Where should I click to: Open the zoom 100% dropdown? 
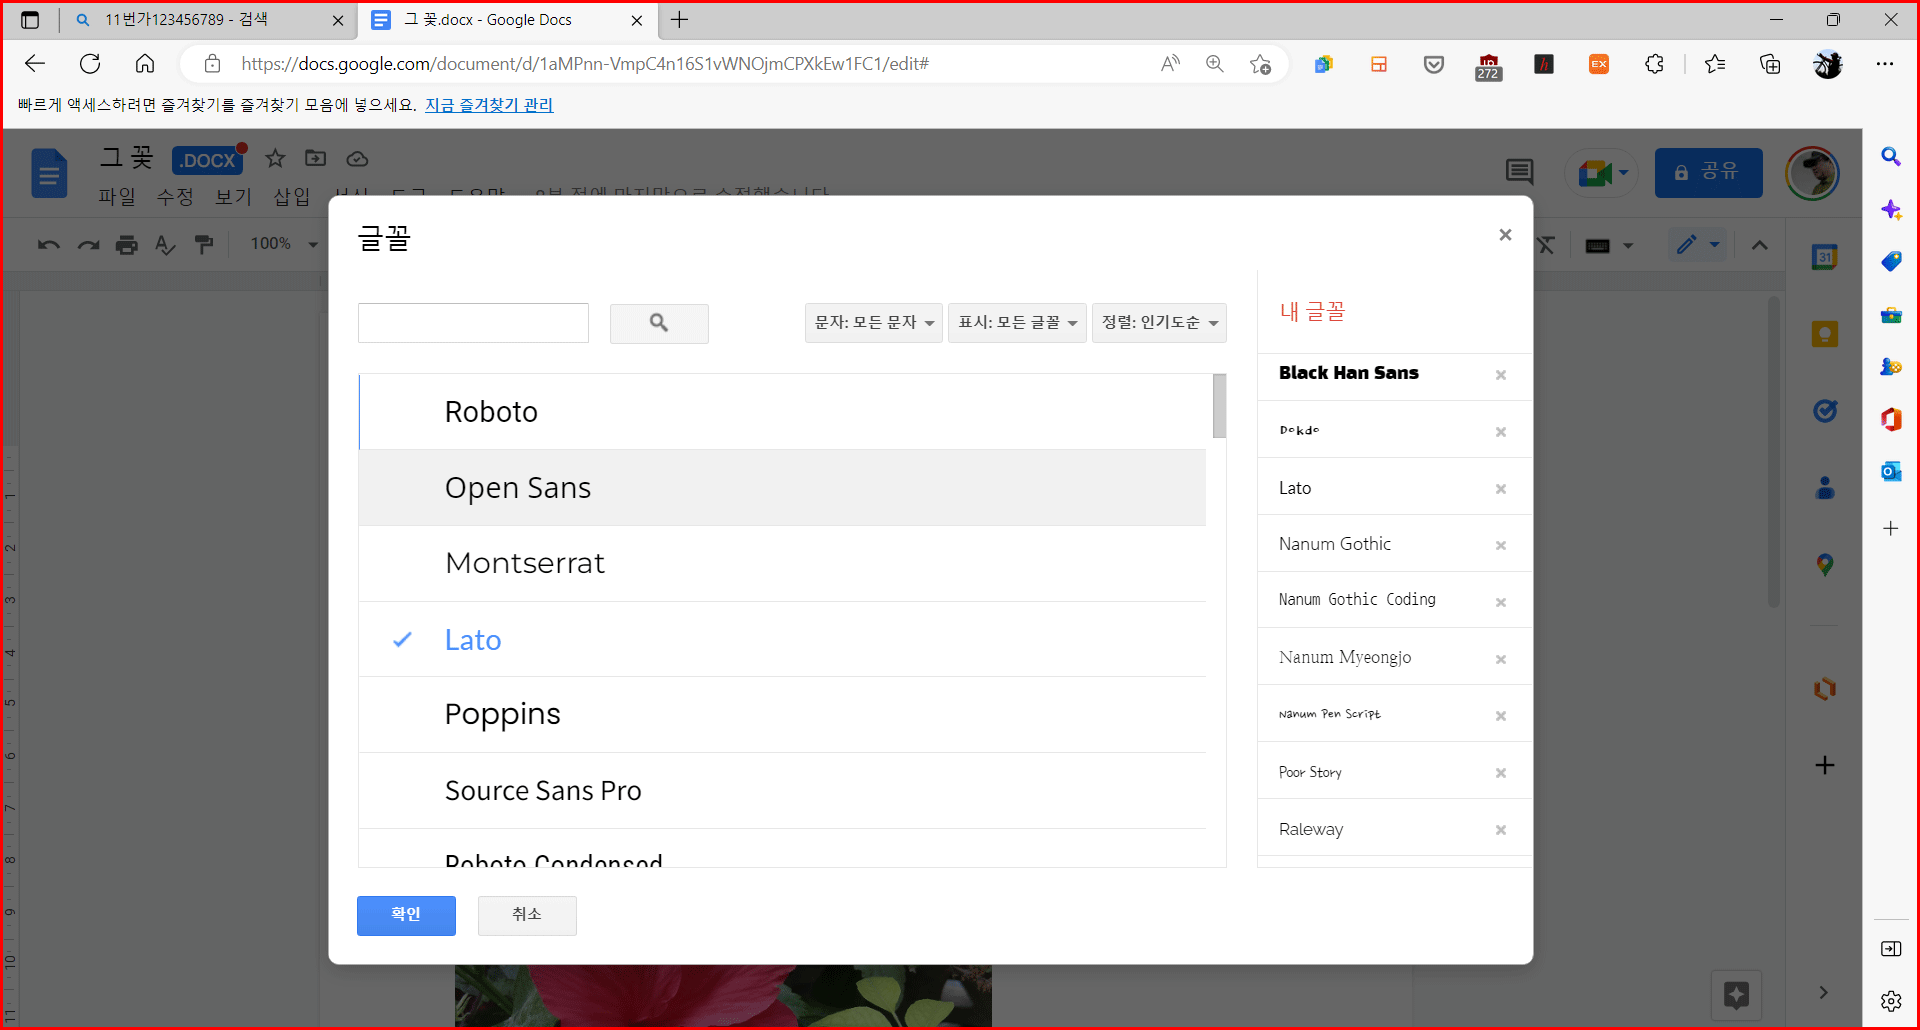(x=284, y=244)
